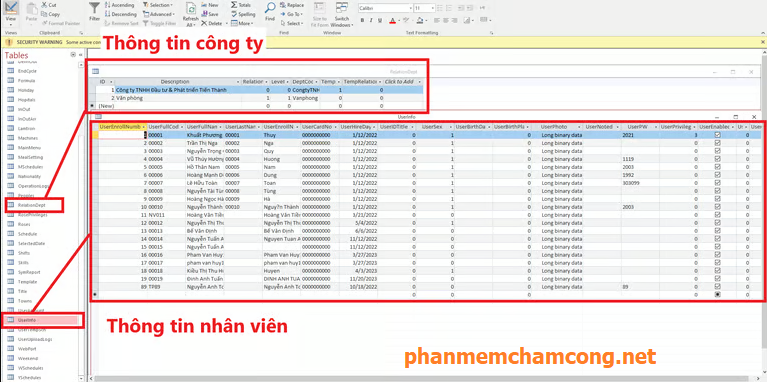The height and width of the screenshot is (382, 767).
Task: Toggle UserEnabled checkbox for row 00005
Action: (x=718, y=166)
